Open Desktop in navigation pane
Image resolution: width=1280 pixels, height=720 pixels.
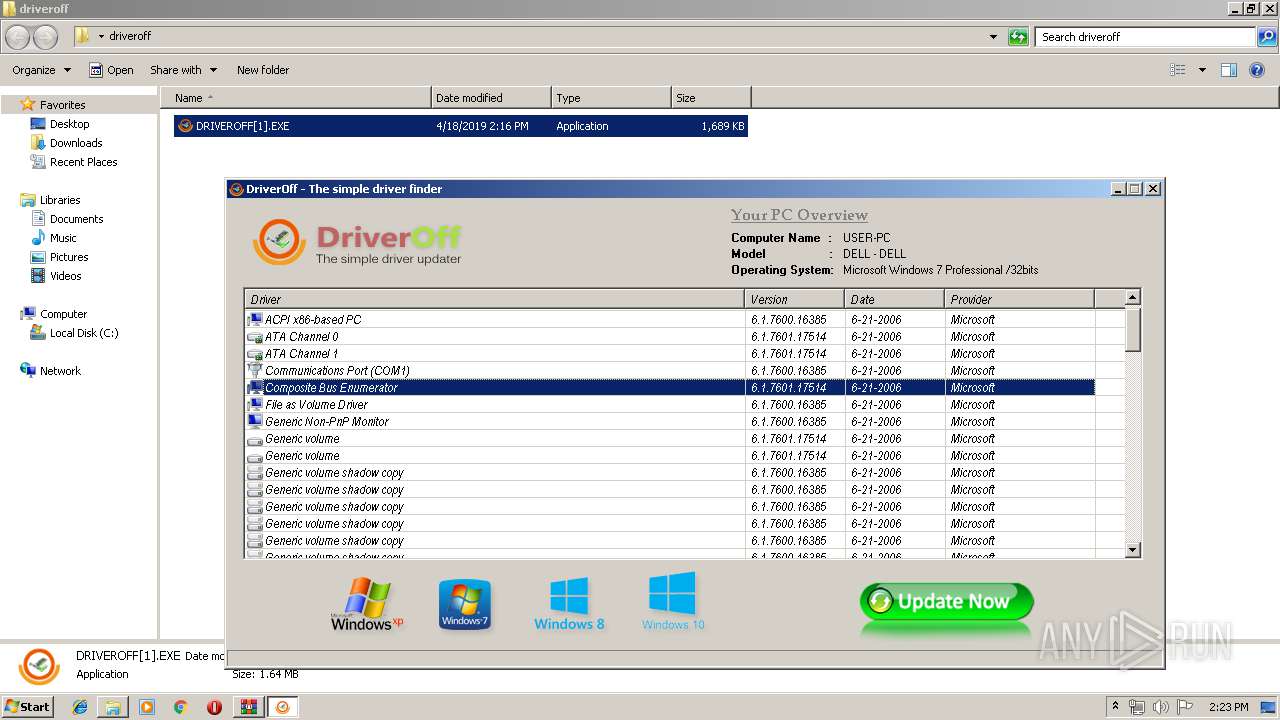[69, 124]
